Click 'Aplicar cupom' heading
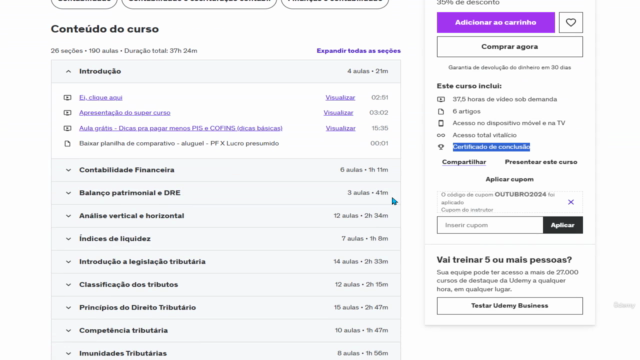 pyautogui.click(x=509, y=179)
